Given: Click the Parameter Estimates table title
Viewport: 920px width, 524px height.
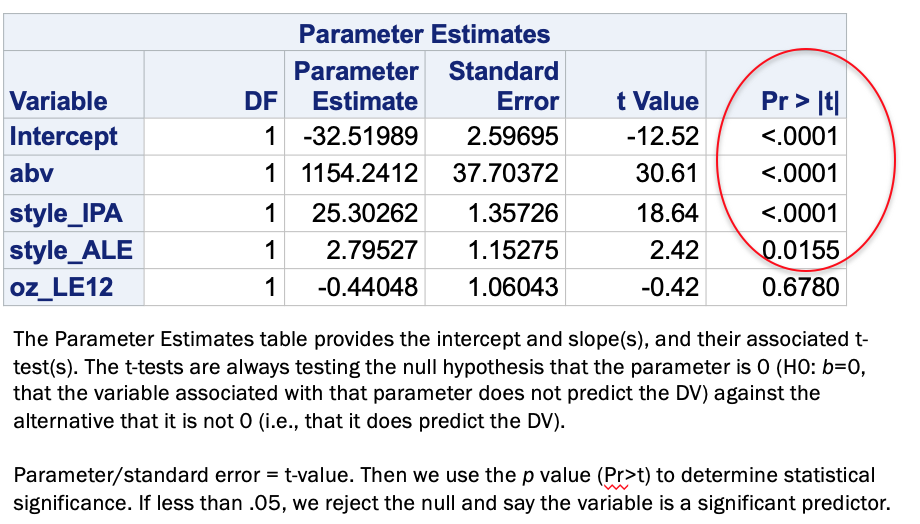Looking at the screenshot, I should [424, 33].
